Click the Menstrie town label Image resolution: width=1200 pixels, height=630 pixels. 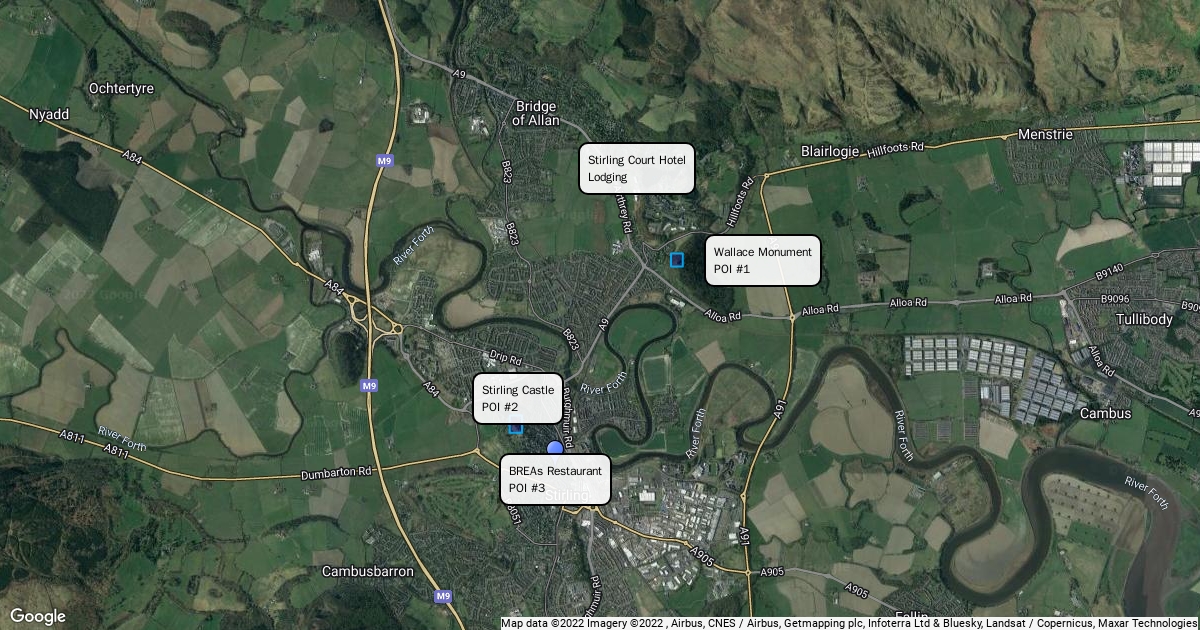tap(1044, 134)
